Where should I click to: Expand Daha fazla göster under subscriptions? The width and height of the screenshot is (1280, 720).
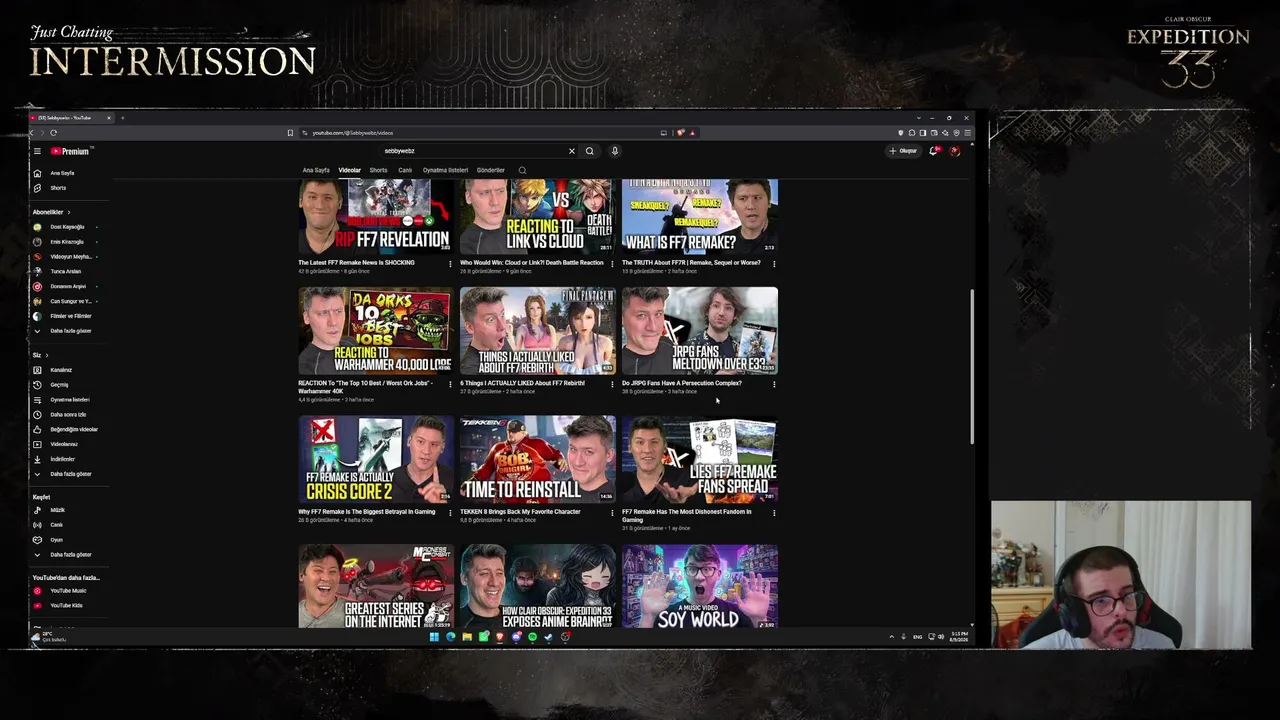(70, 331)
